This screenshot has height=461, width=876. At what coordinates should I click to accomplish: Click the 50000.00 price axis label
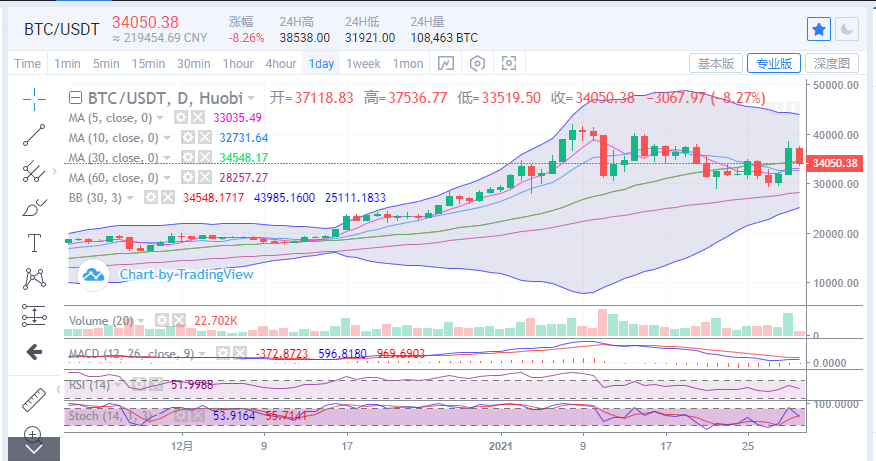click(x=836, y=85)
